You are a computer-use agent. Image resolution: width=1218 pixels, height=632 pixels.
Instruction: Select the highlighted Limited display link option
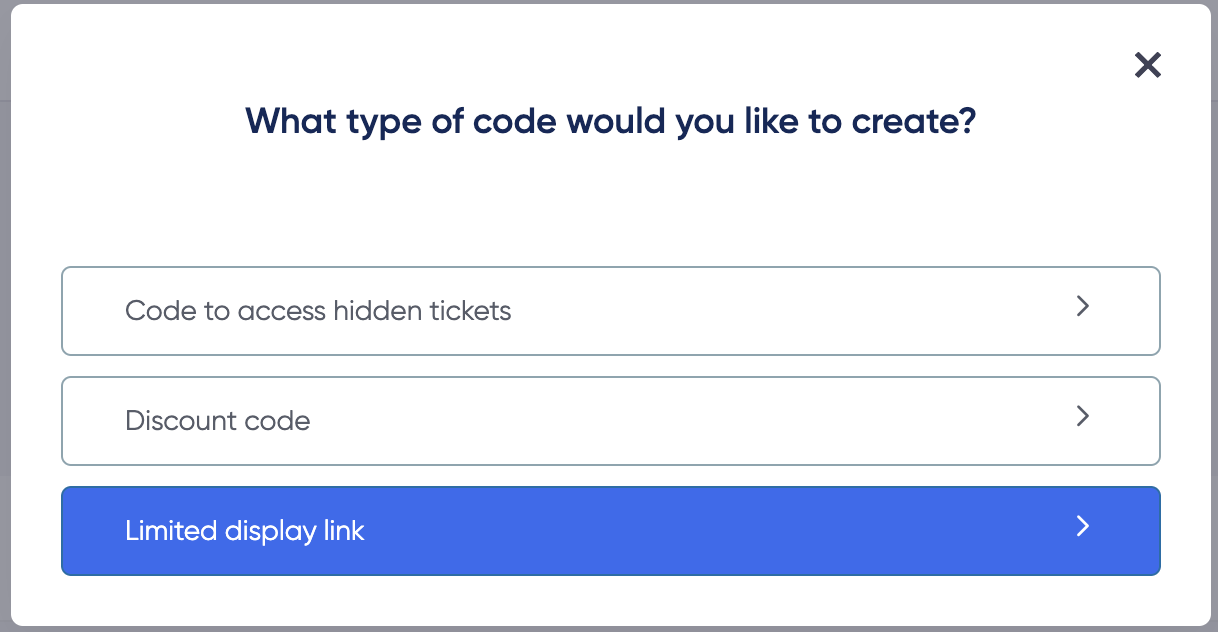click(x=611, y=531)
